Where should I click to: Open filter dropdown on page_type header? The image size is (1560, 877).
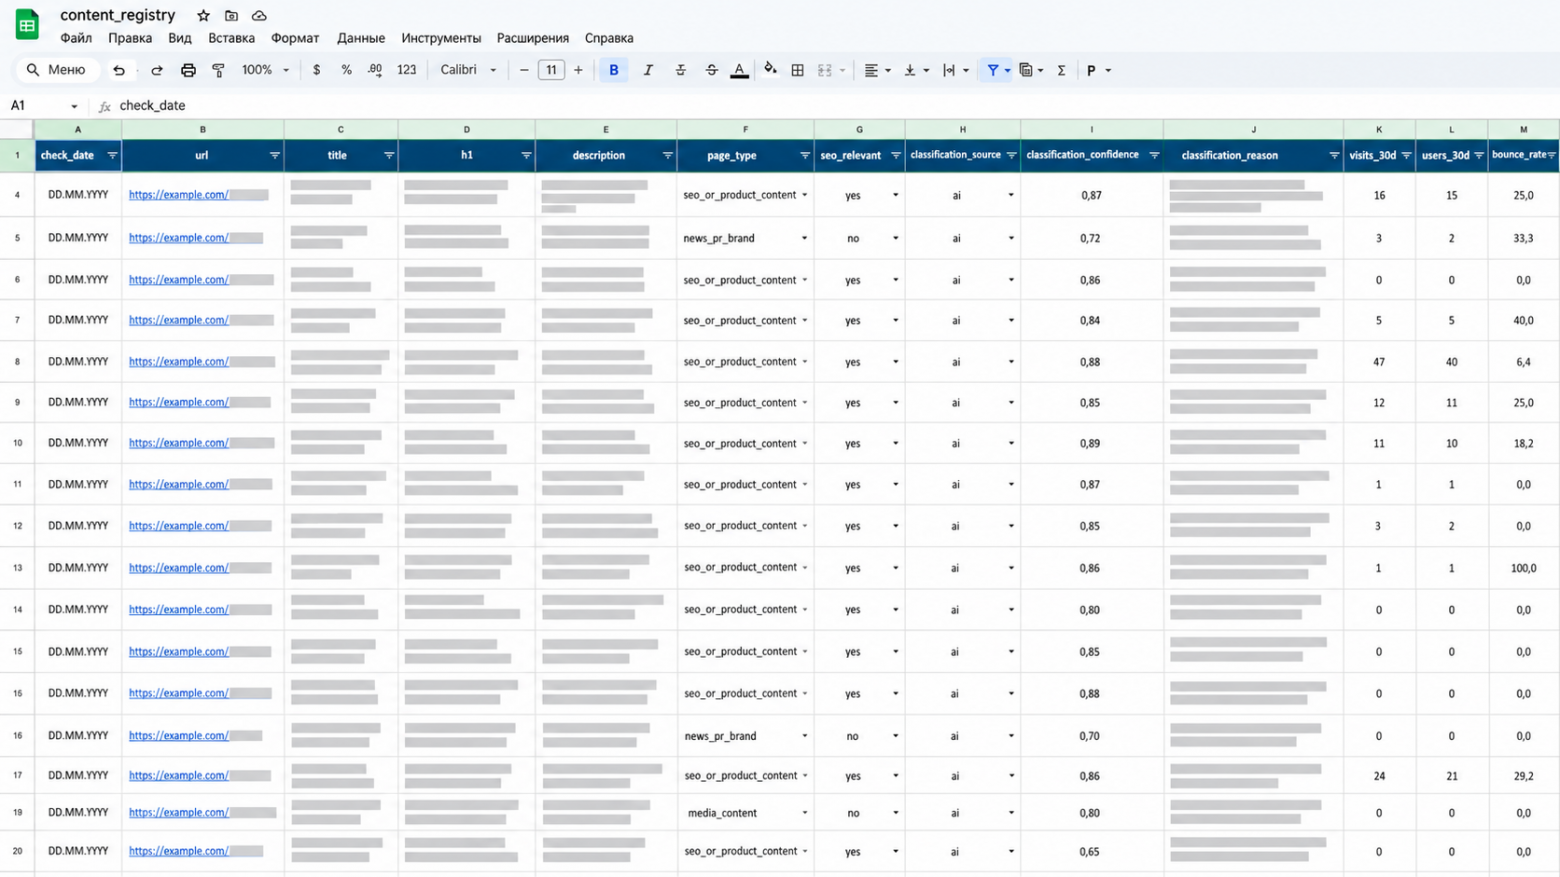click(804, 156)
